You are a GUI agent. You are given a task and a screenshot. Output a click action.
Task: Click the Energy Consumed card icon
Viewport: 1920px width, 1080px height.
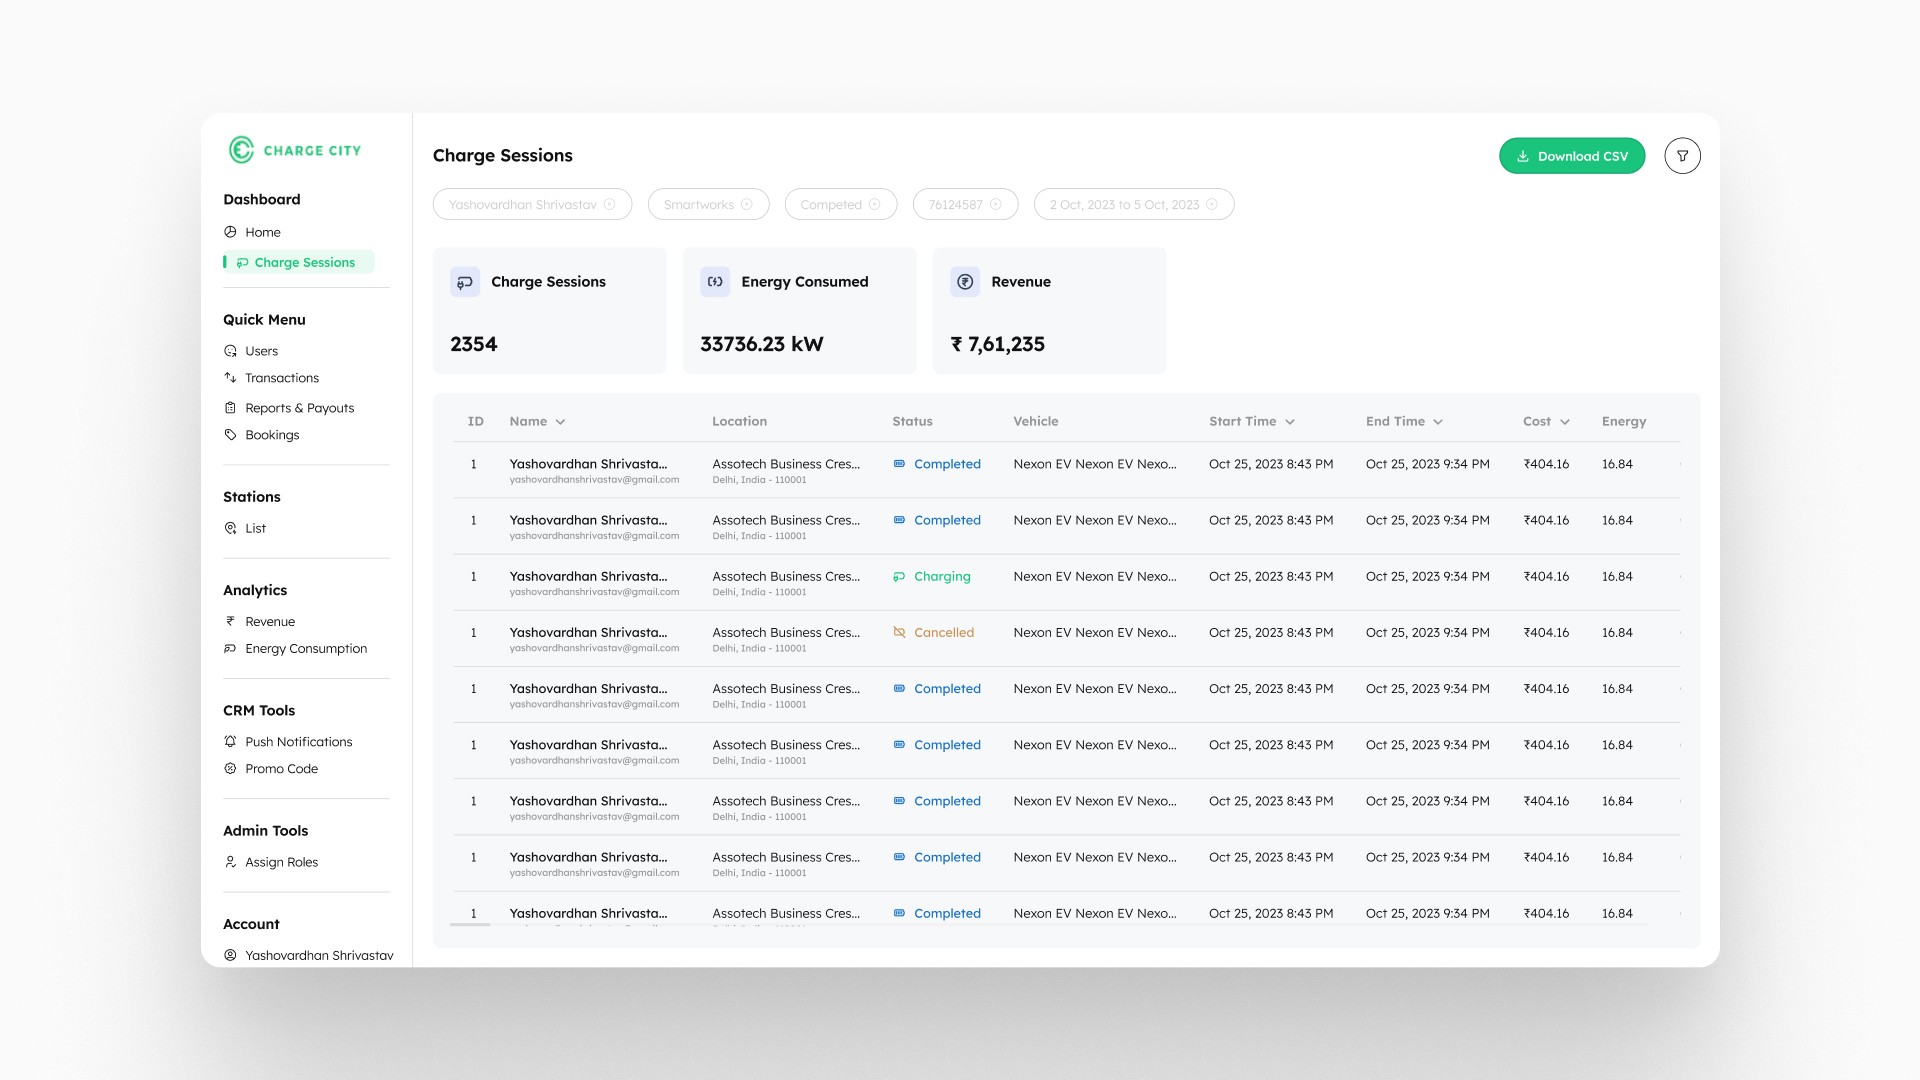tap(715, 282)
